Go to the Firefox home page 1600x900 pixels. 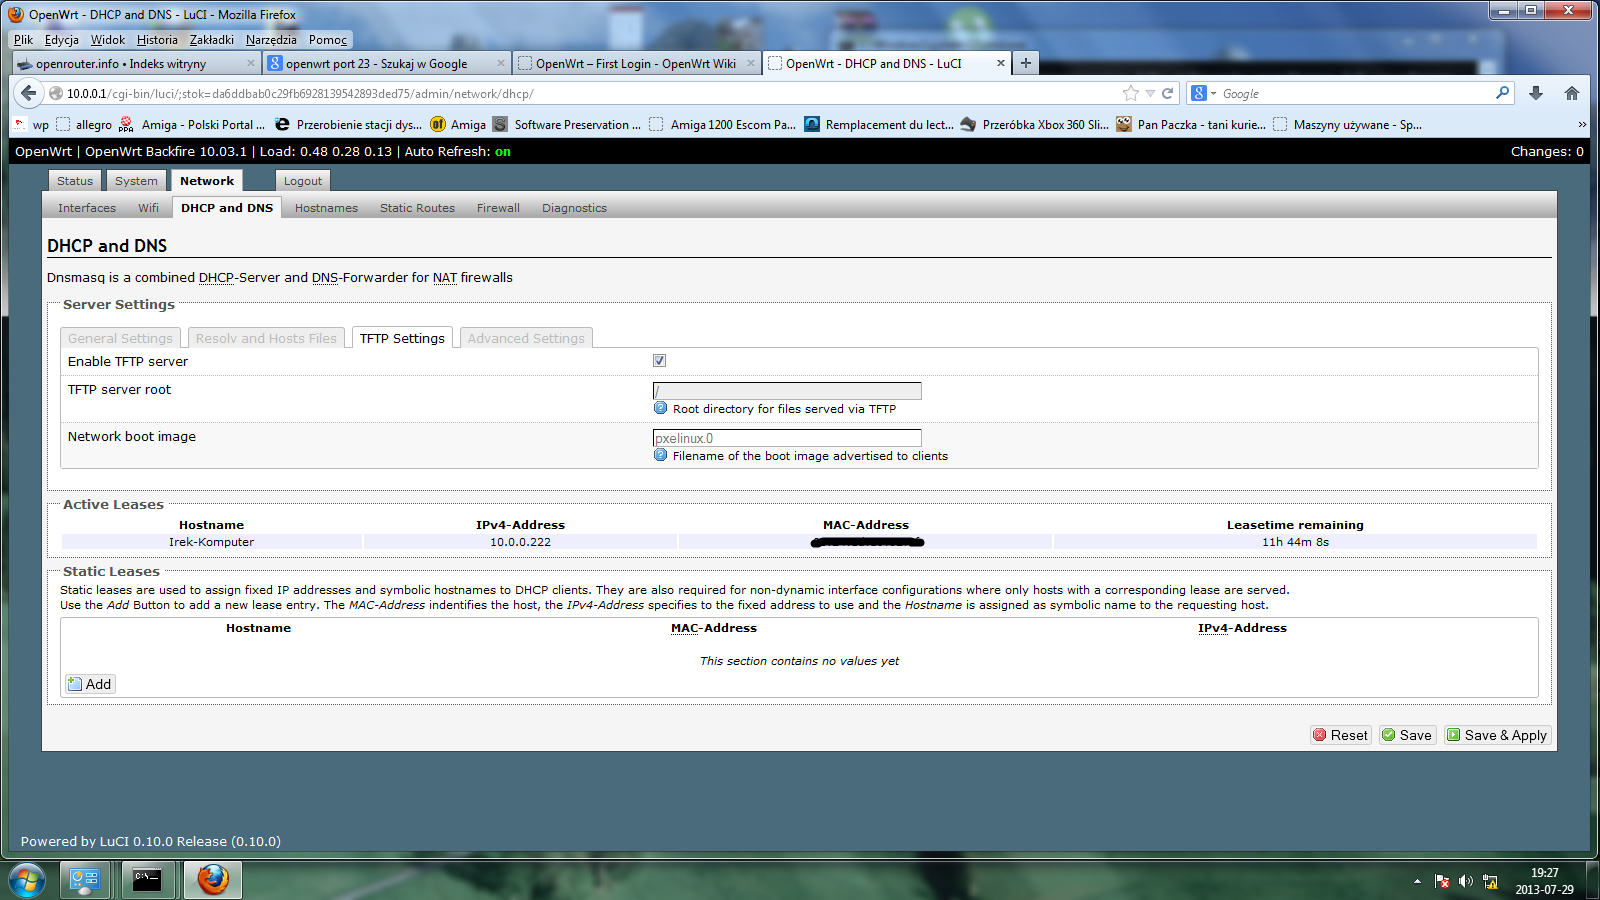tap(1572, 93)
